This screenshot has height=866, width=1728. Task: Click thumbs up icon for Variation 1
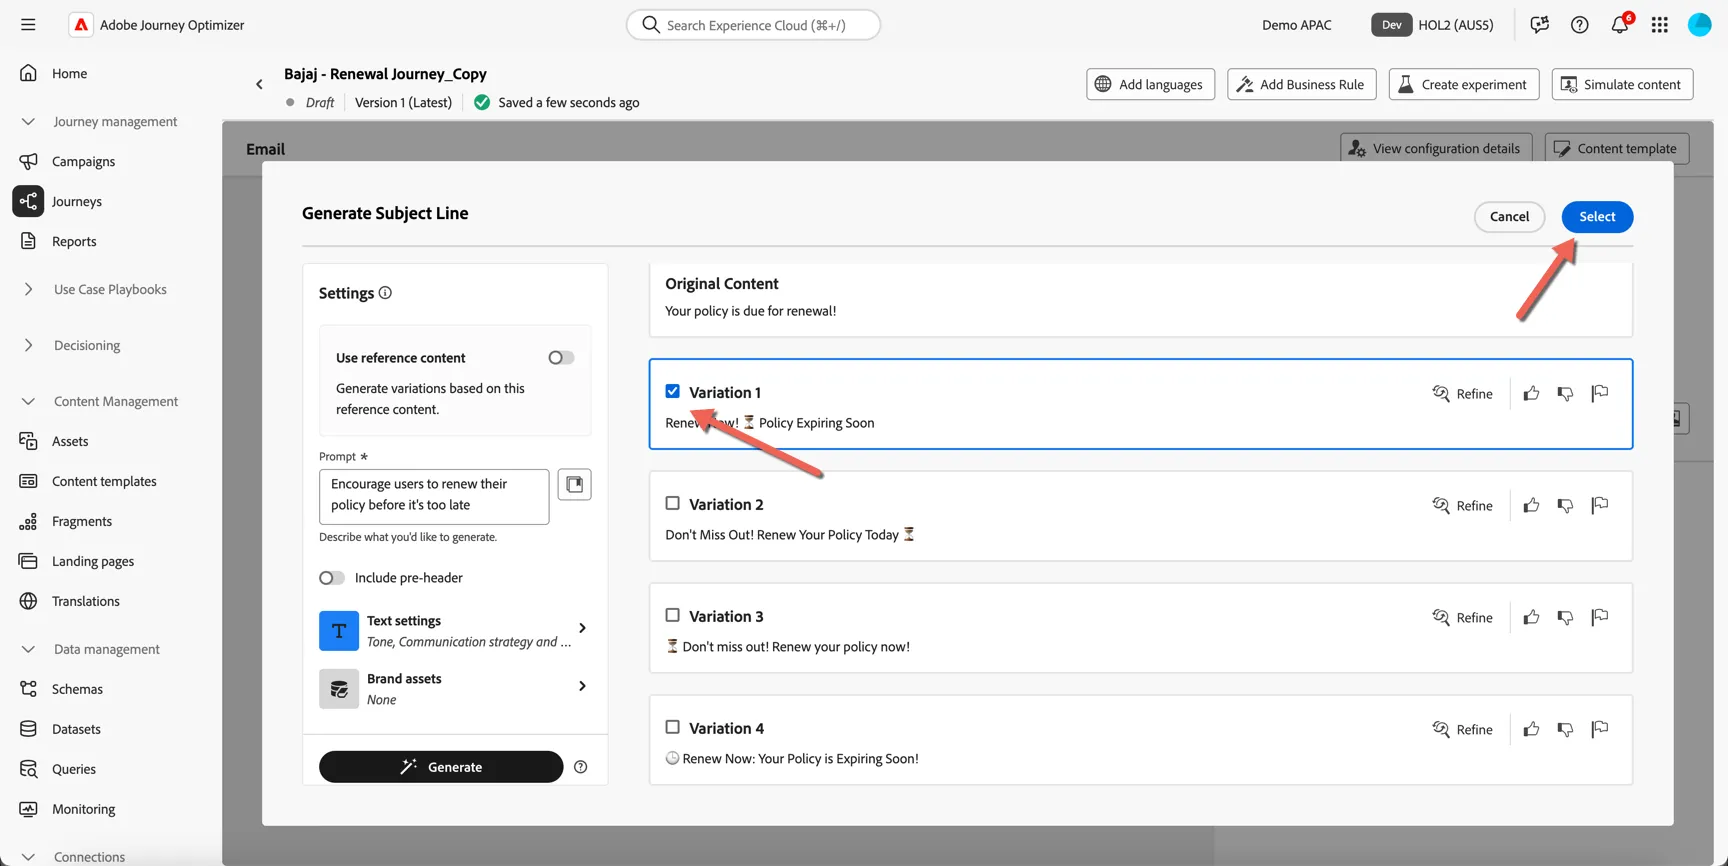1531,393
